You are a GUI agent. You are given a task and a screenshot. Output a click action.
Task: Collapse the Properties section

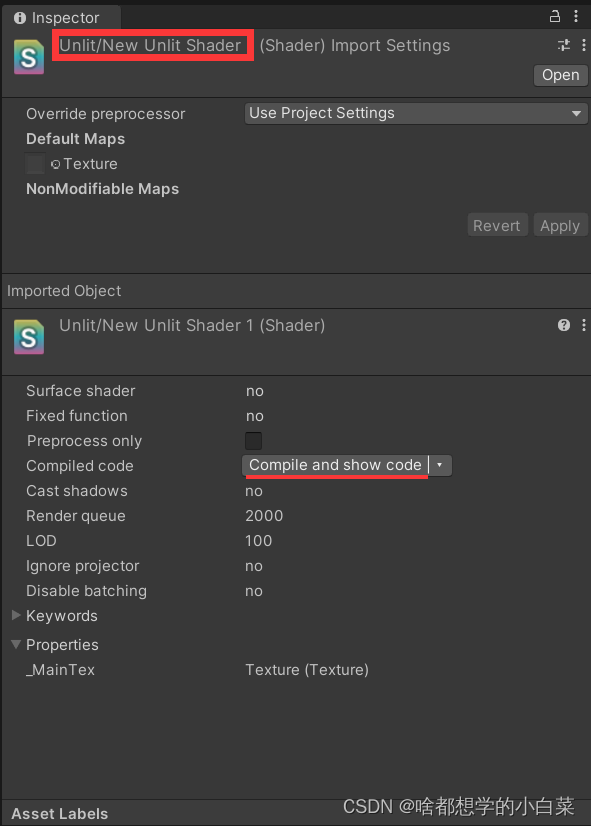(15, 645)
